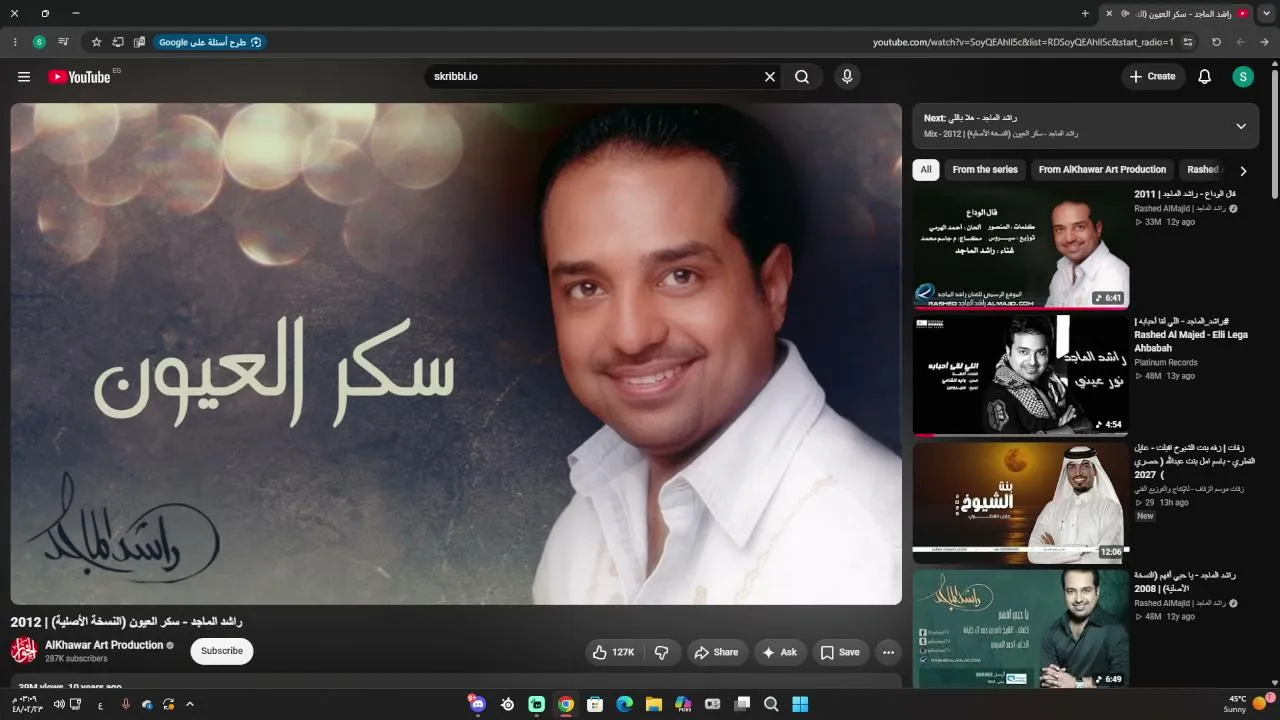This screenshot has height=720, width=1280.
Task: Open Microsoft Edge from the taskbar
Action: (624, 704)
